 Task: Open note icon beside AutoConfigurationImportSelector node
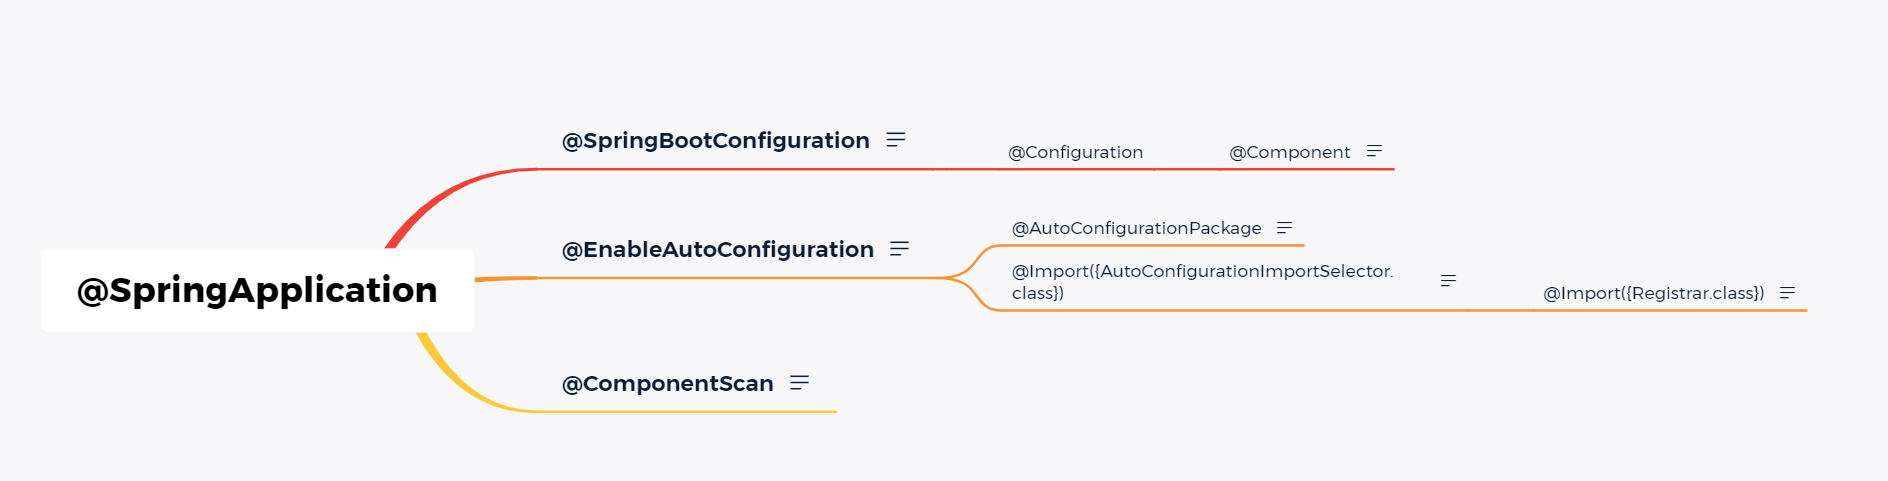point(1448,281)
